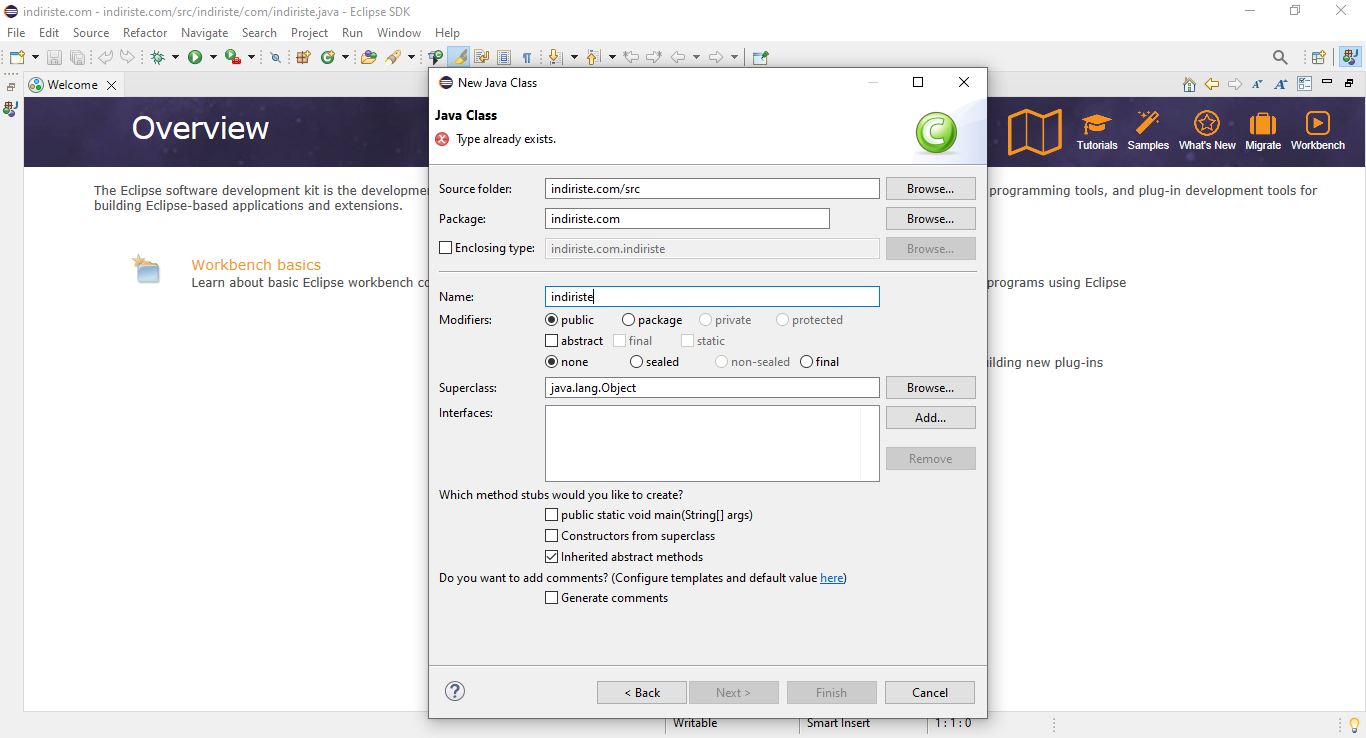The height and width of the screenshot is (738, 1366).
Task: Expand the New wizard dropdown arrow
Action: pyautogui.click(x=36, y=57)
